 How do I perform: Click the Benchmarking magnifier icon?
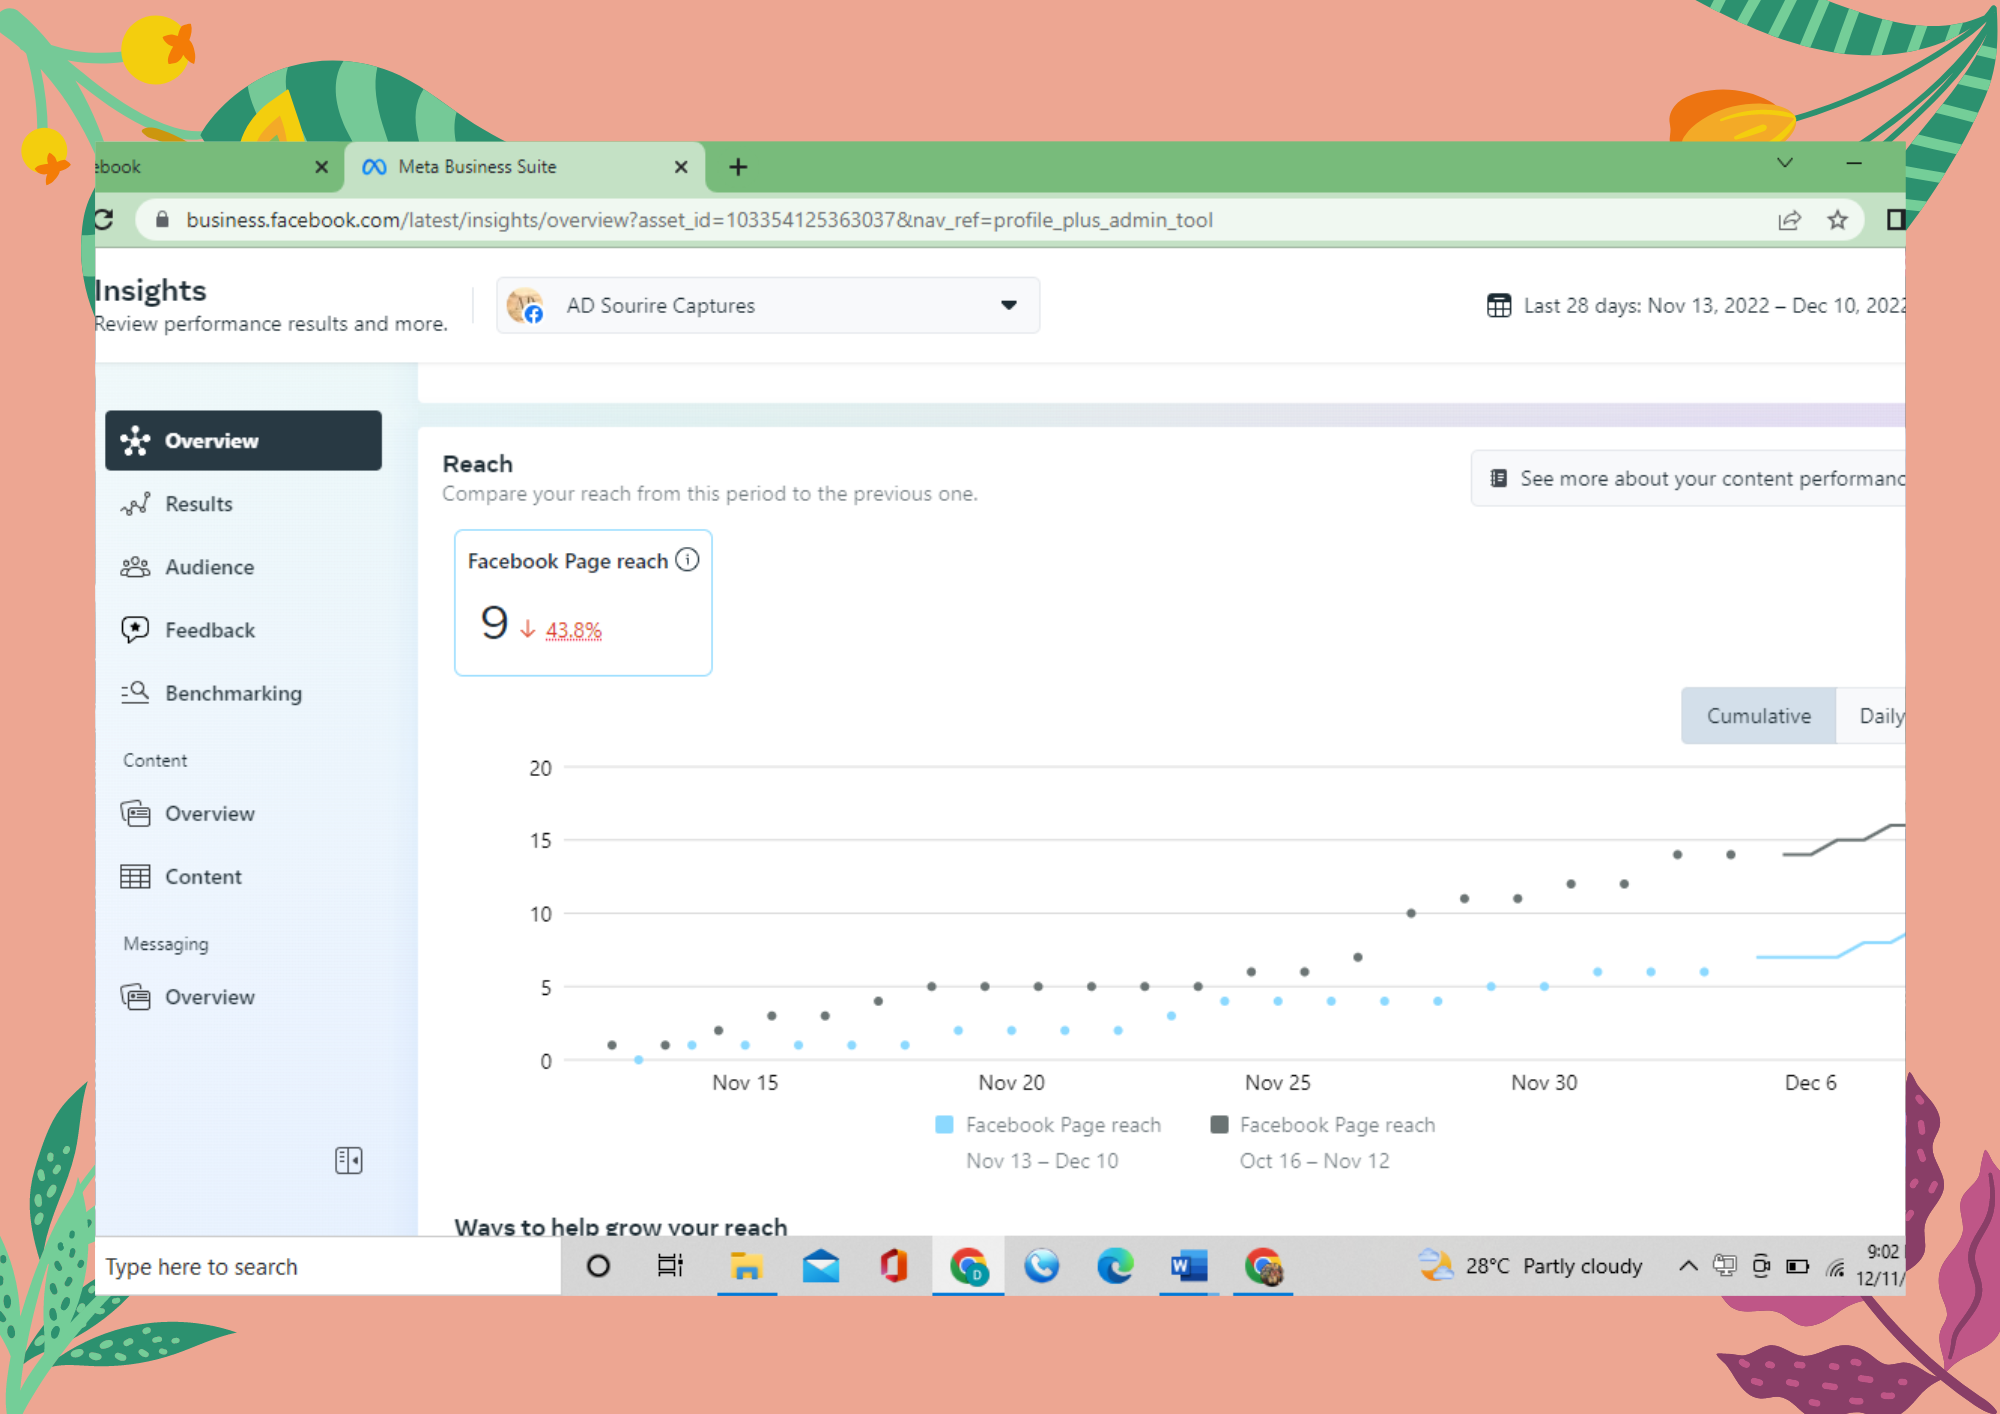click(x=135, y=692)
